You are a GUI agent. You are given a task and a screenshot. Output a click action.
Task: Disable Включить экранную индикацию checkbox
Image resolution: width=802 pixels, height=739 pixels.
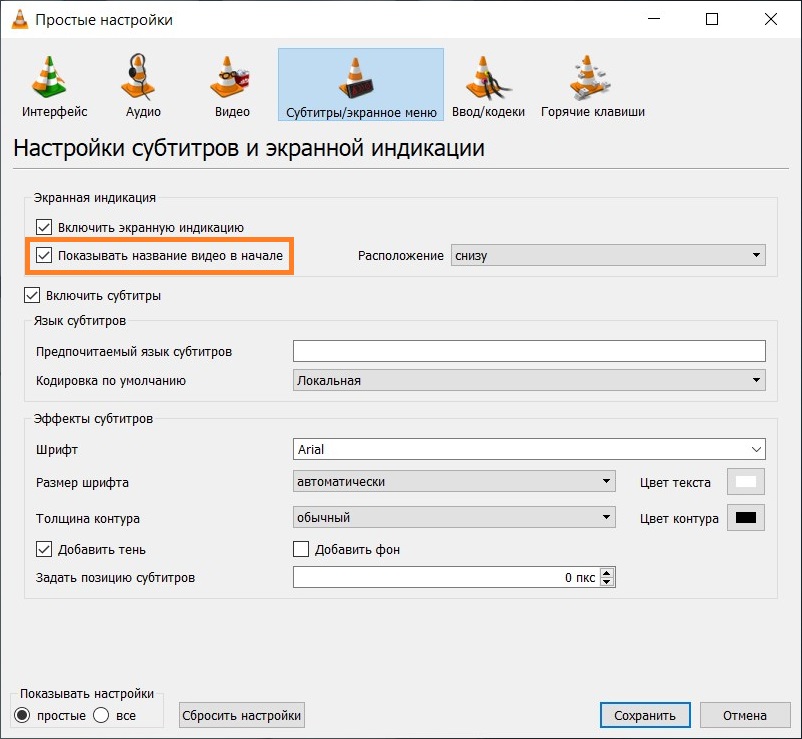44,227
